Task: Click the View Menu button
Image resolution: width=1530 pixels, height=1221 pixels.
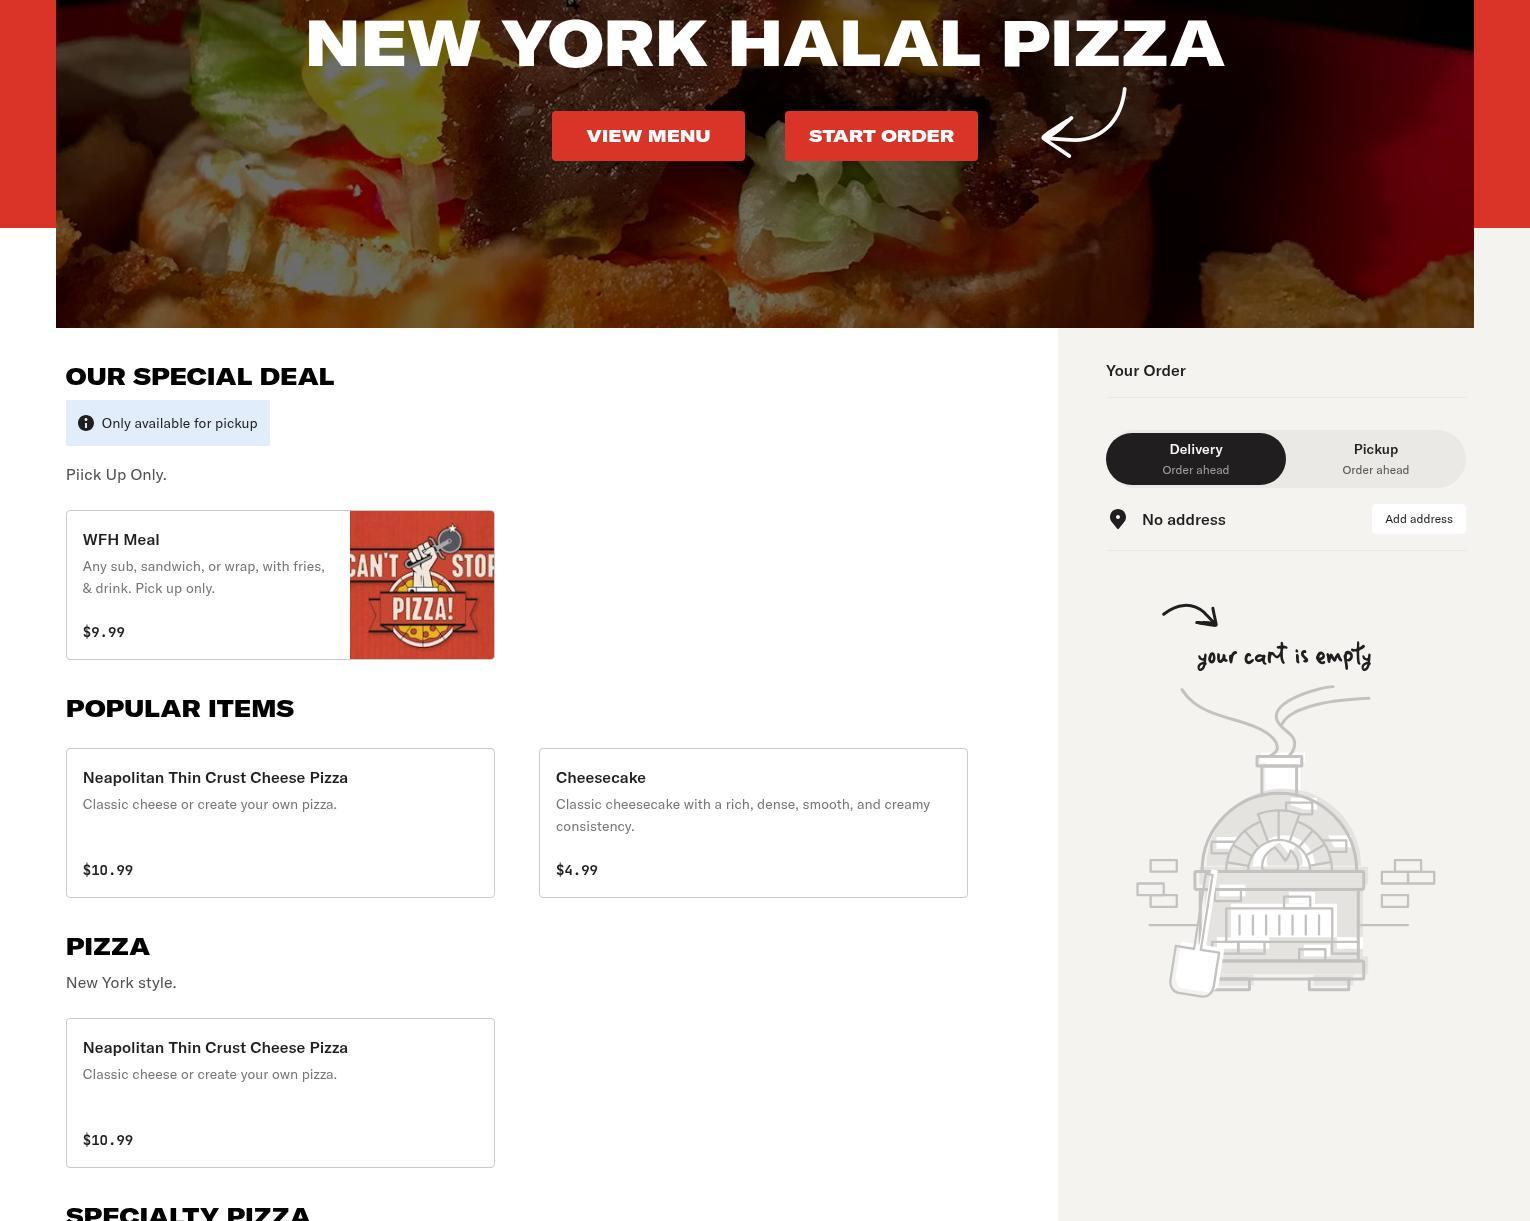Action: pos(648,136)
